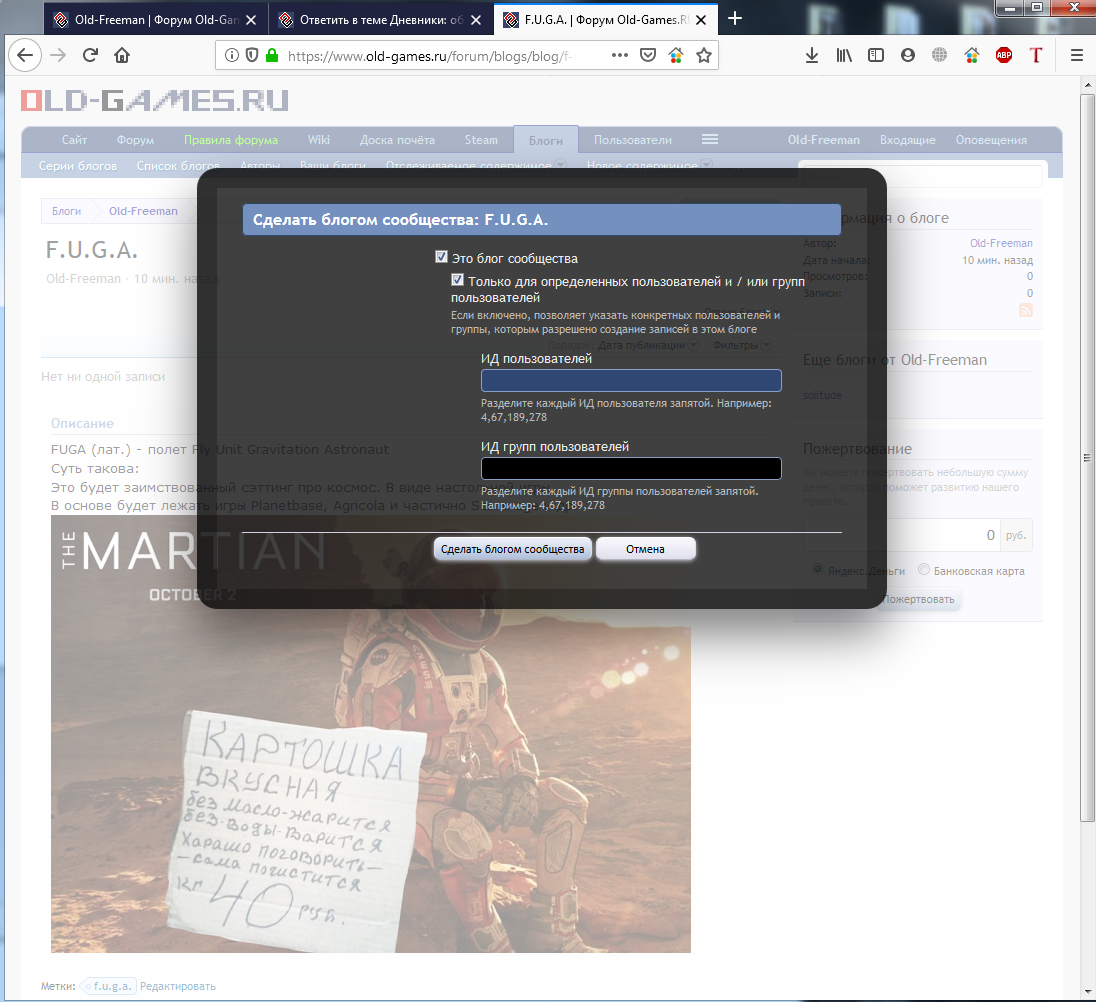This screenshot has width=1096, height=1002.
Task: Open the 'Steam' navigation item
Action: (481, 140)
